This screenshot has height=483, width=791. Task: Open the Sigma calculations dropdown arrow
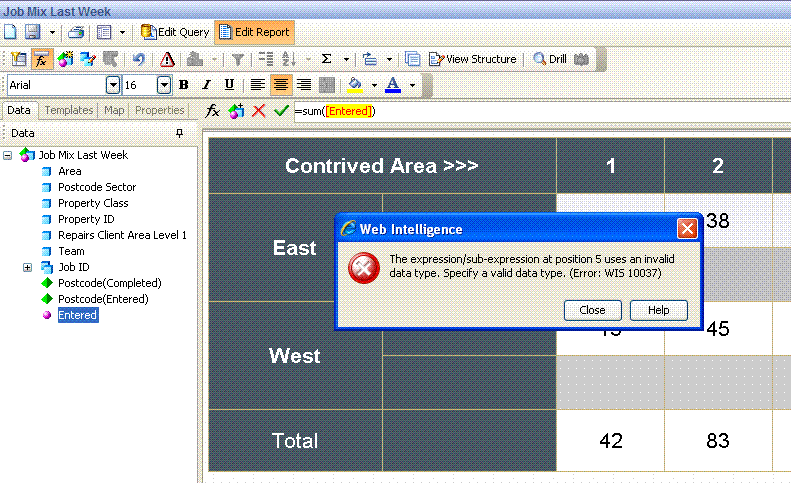click(346, 60)
